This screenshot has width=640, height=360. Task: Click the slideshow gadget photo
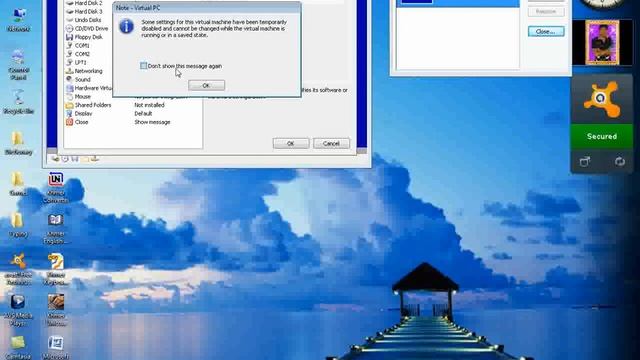602,42
